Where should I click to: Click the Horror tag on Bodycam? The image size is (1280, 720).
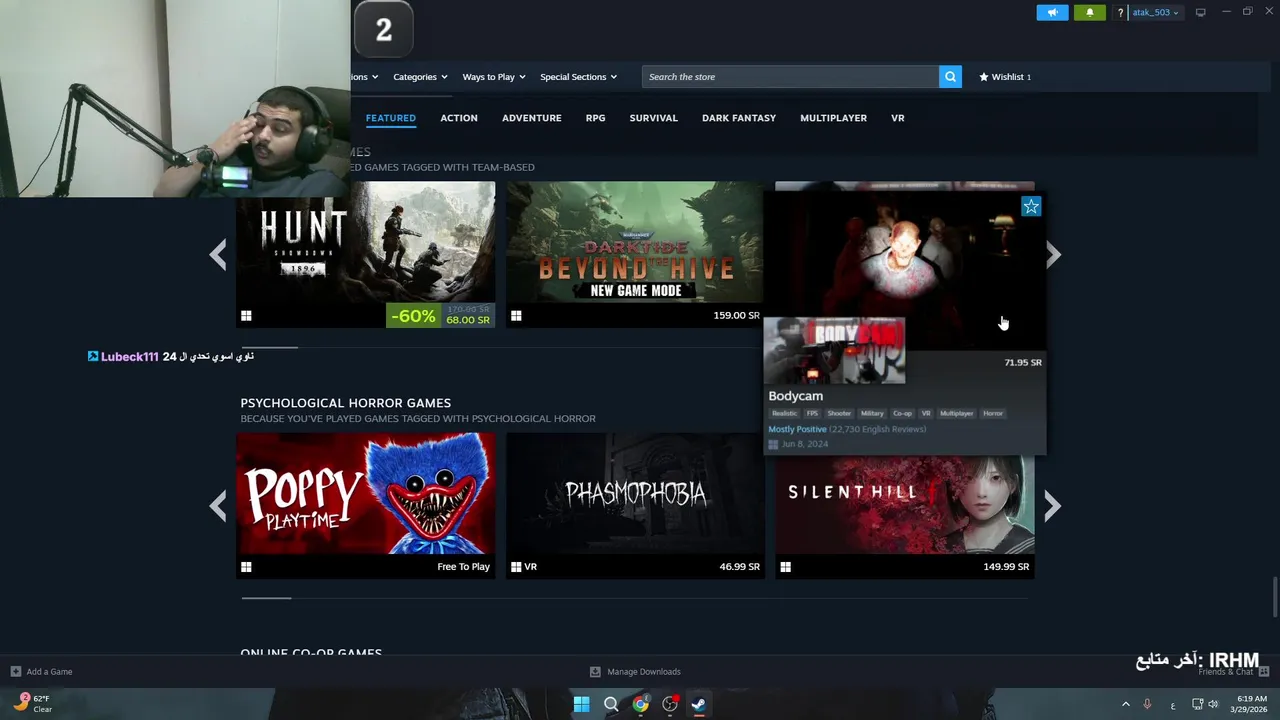(993, 413)
